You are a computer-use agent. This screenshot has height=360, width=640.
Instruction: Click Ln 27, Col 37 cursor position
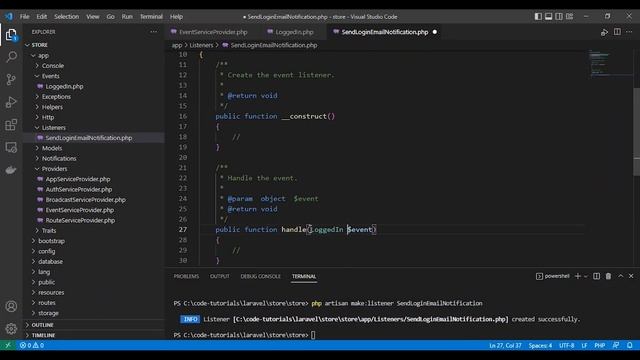(x=505, y=345)
